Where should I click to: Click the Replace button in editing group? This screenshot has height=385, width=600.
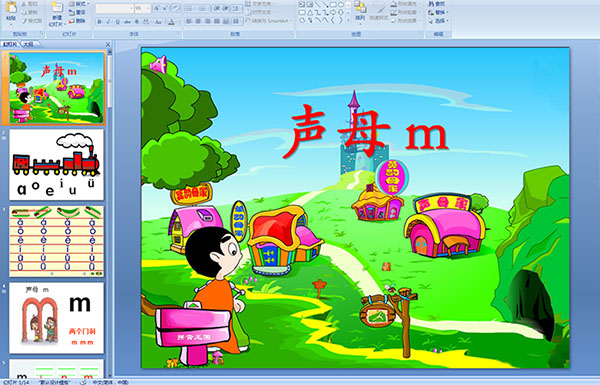[x=437, y=12]
